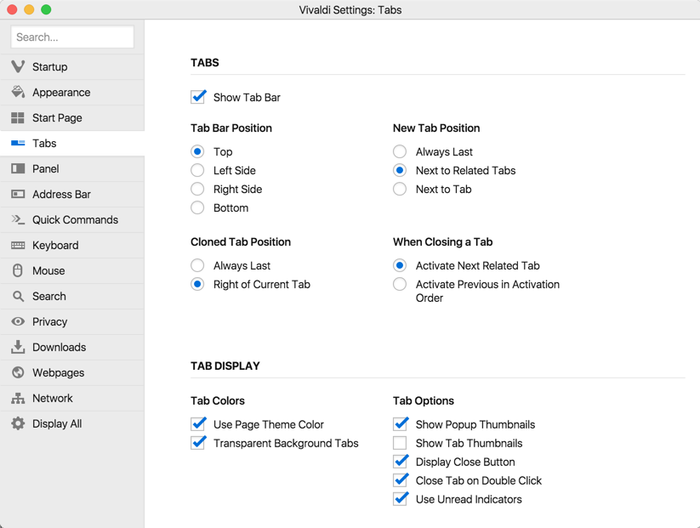Click the Privacy eye icon
700x528 pixels.
coord(18,322)
